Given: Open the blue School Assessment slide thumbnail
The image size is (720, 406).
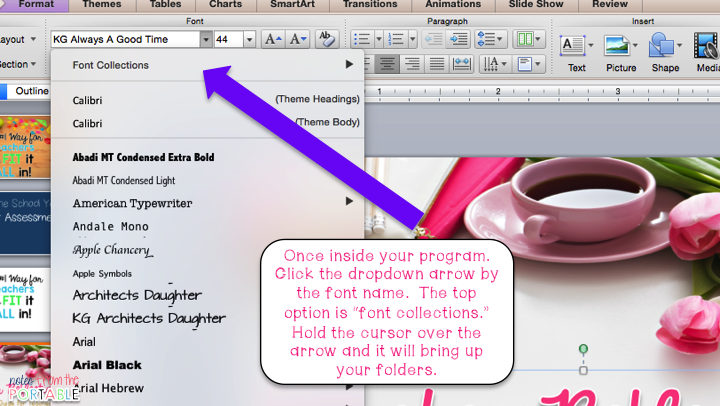Looking at the screenshot, I should click(25, 223).
